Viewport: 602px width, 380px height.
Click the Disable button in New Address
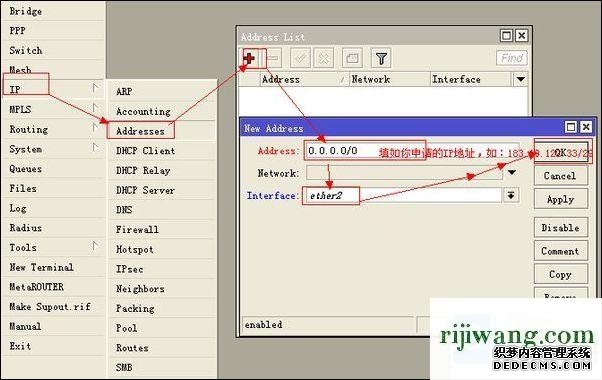[561, 228]
